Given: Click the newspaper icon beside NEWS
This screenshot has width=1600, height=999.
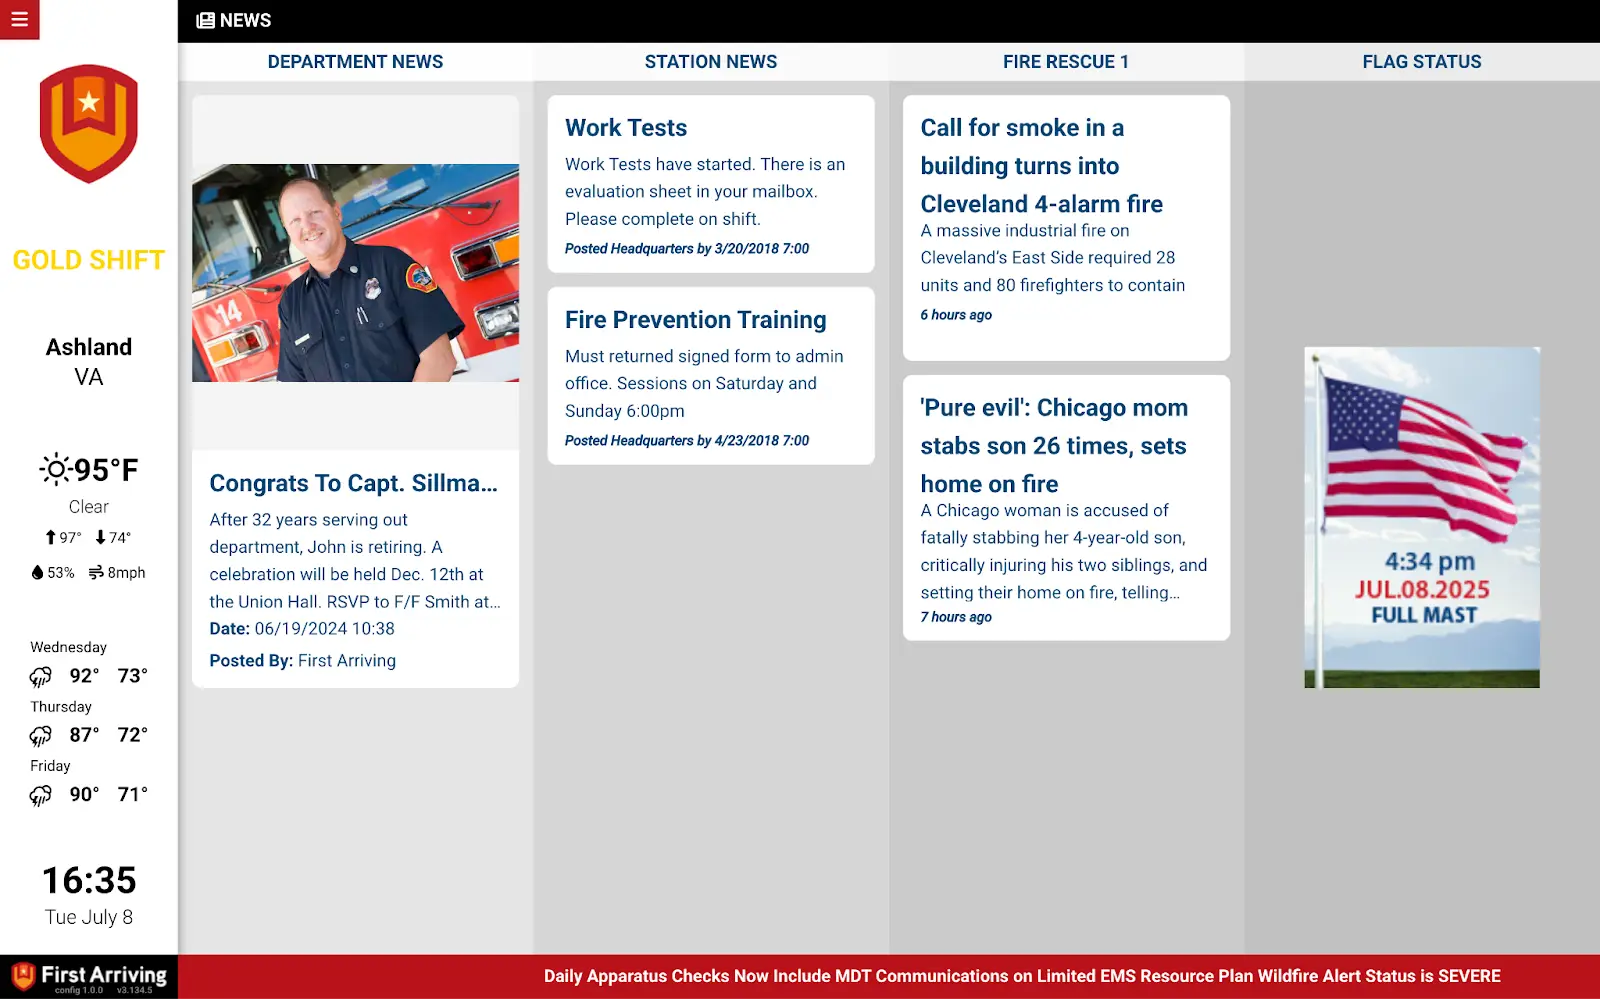Looking at the screenshot, I should point(205,21).
